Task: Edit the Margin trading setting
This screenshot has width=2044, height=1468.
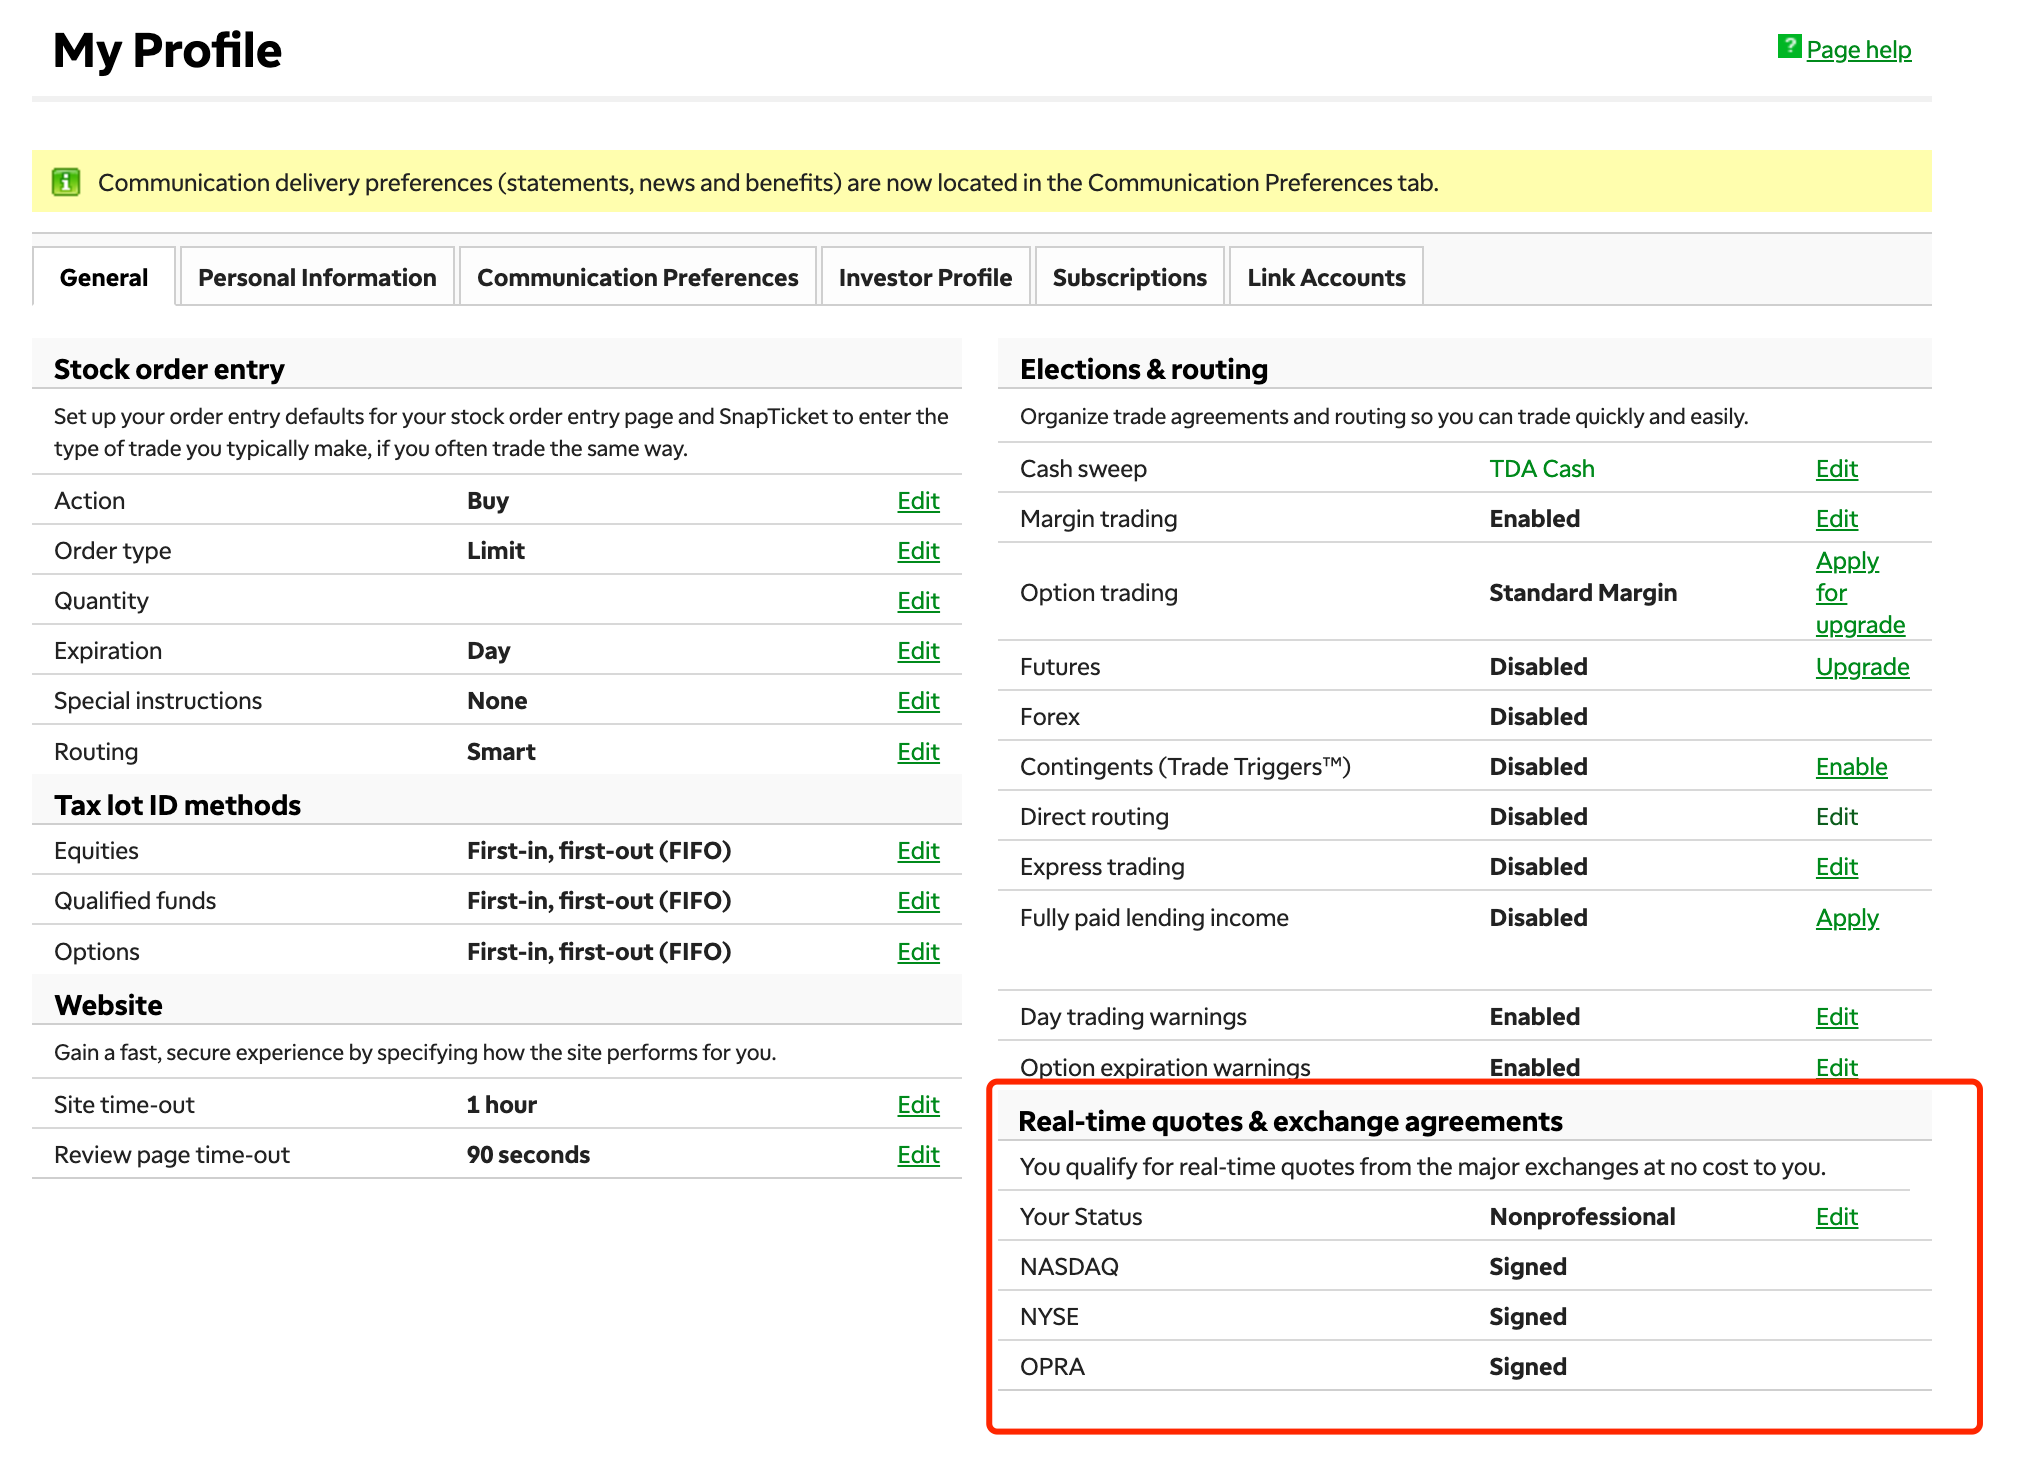Action: tap(1837, 519)
